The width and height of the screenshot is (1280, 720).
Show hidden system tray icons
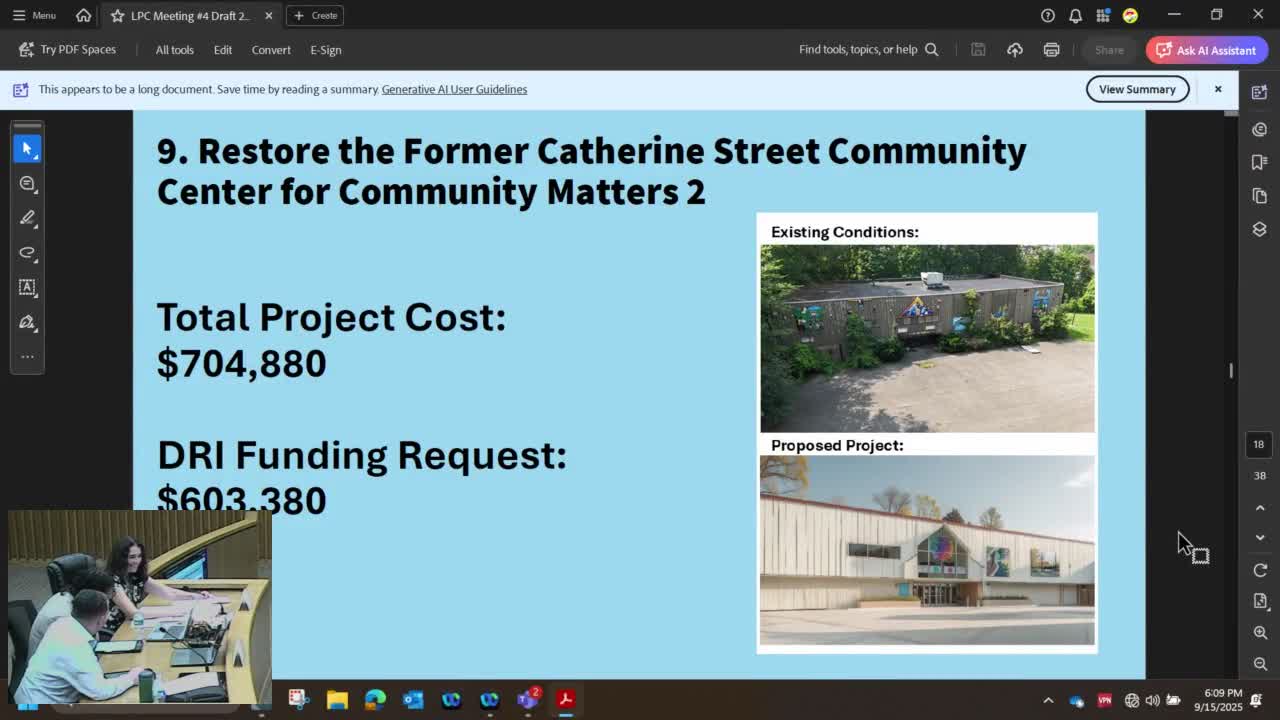(x=1048, y=701)
